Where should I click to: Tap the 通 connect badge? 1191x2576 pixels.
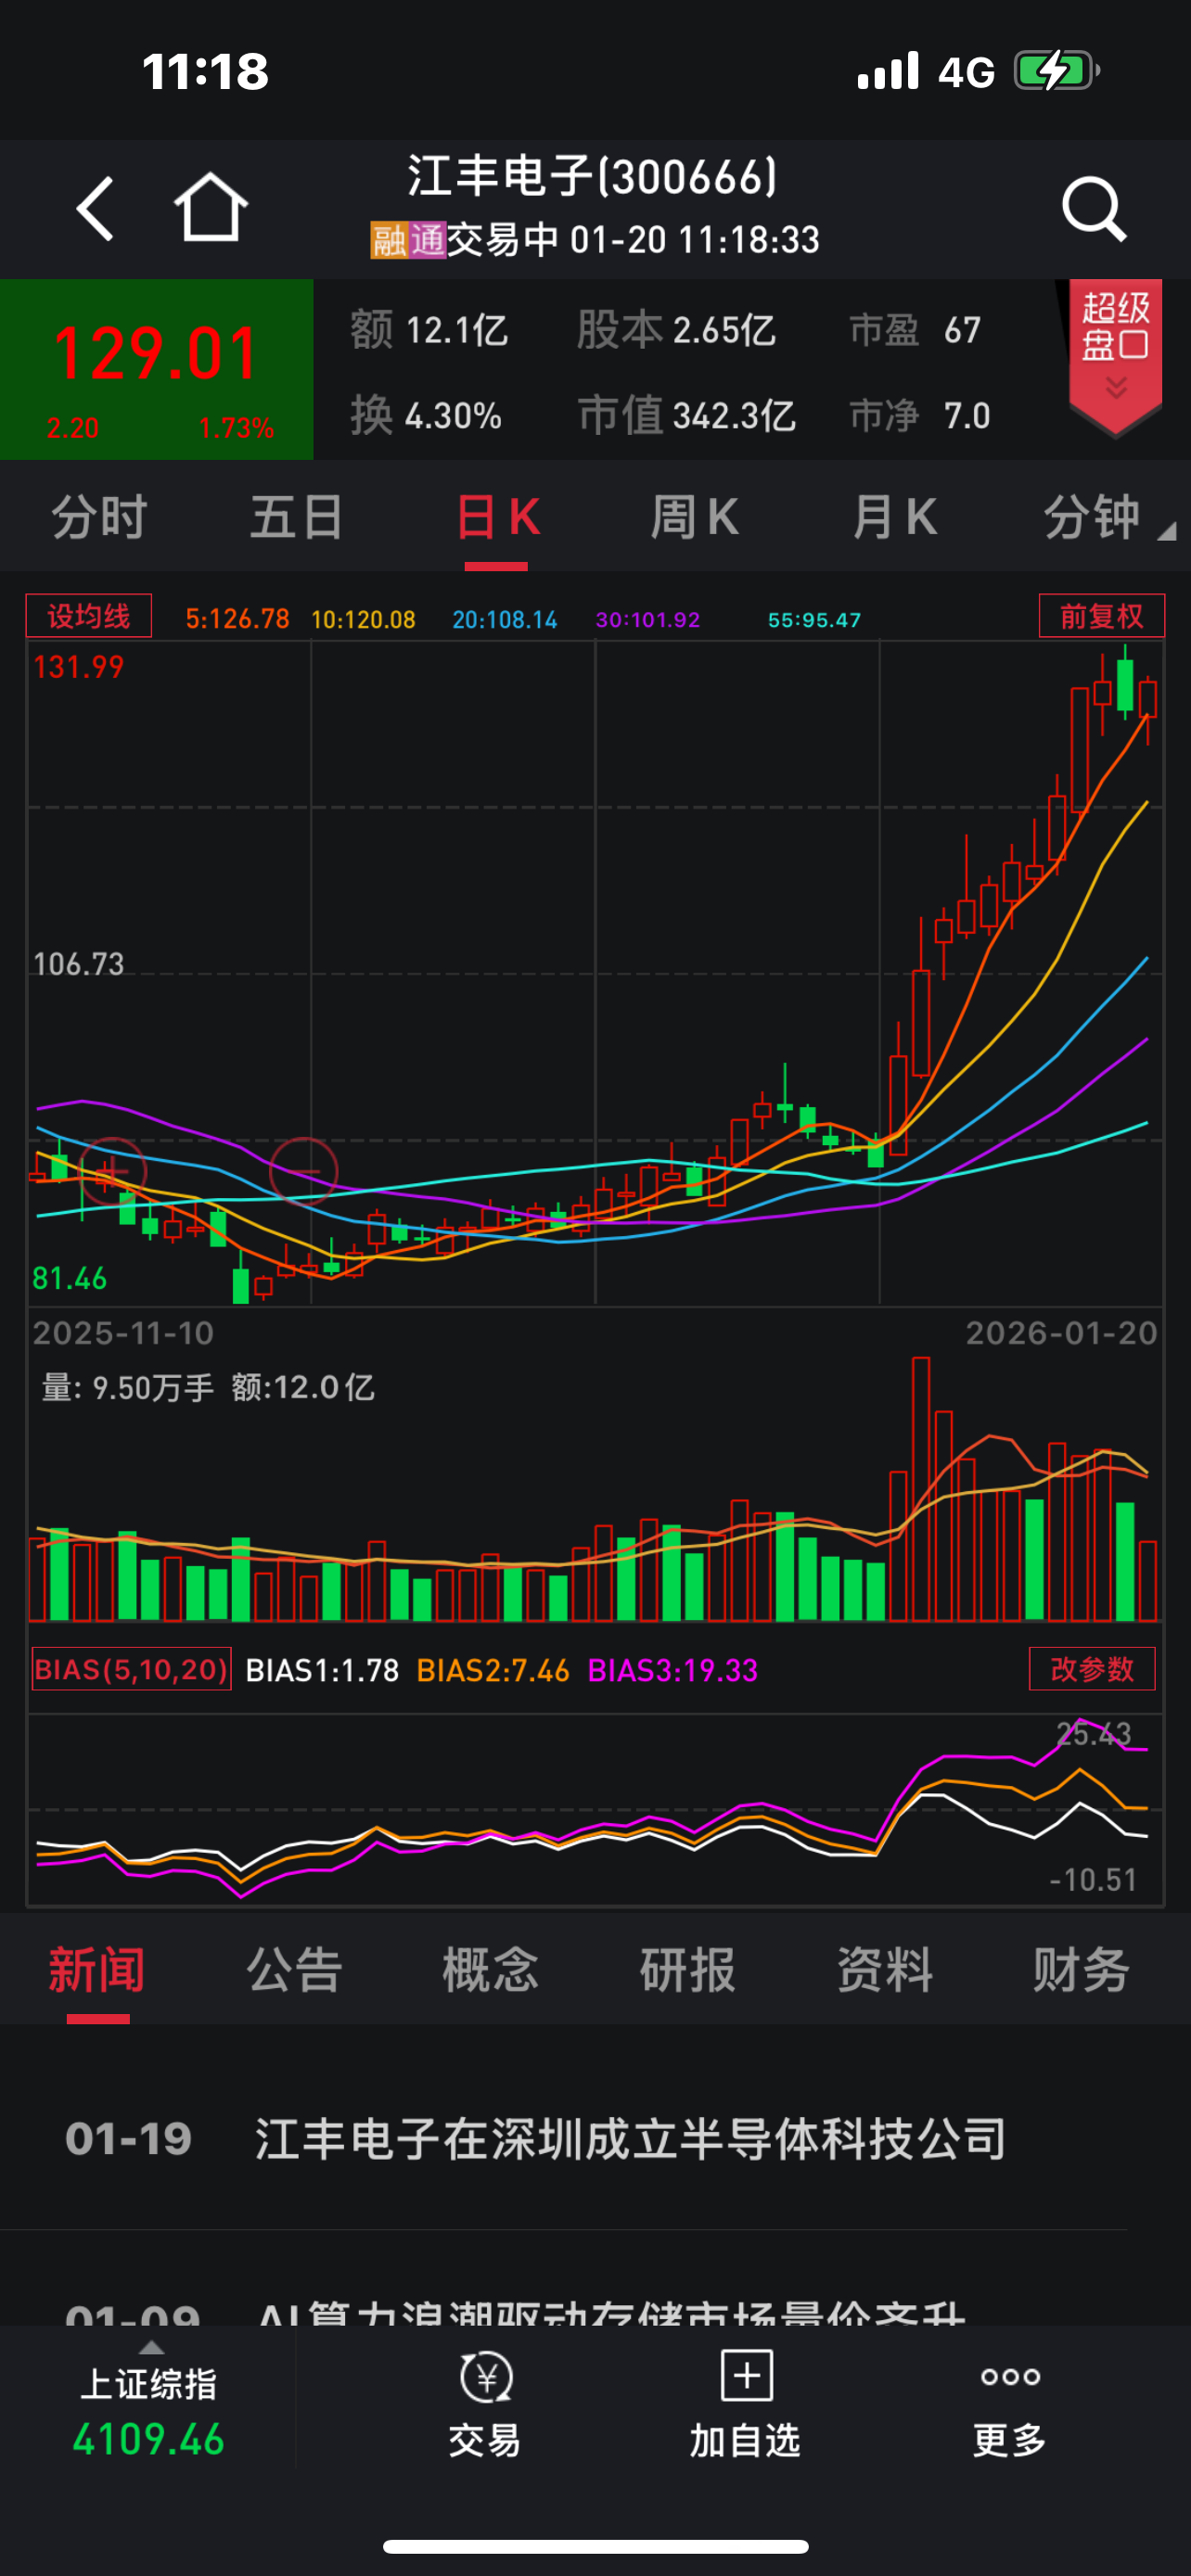(x=427, y=240)
